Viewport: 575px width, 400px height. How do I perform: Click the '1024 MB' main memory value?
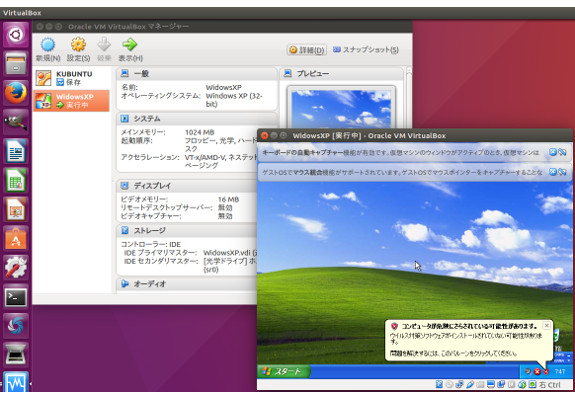[x=199, y=132]
